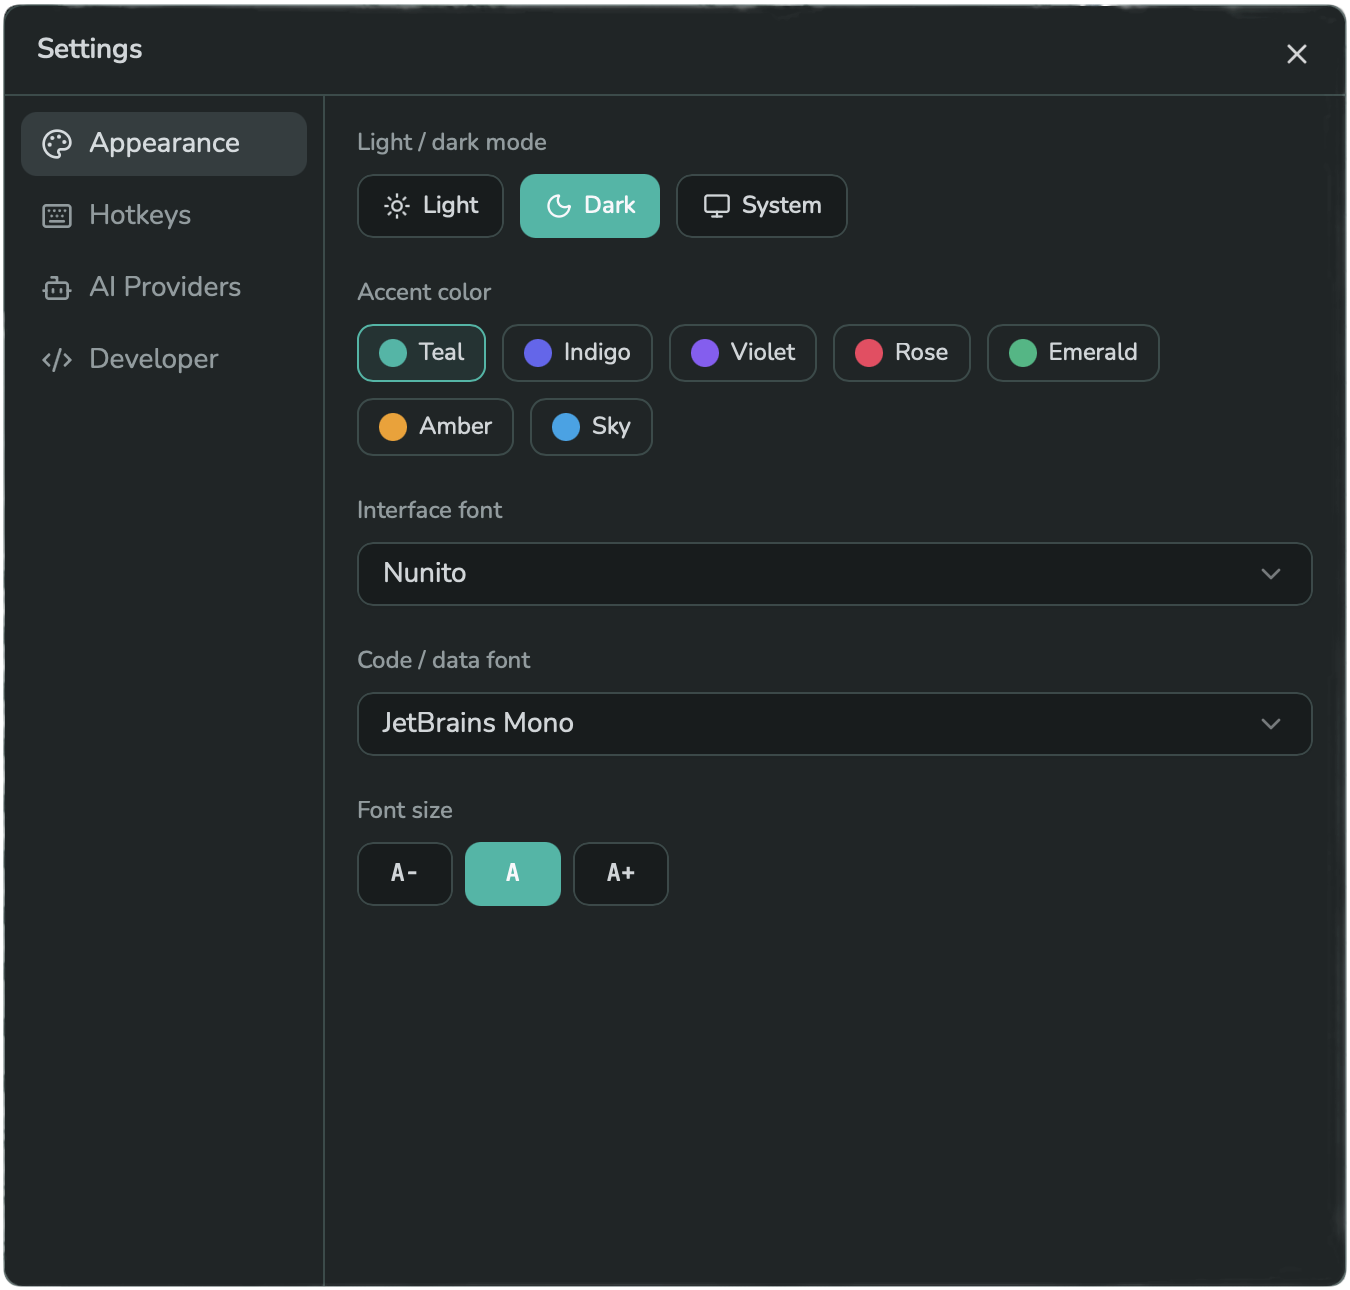The image size is (1350, 1290).
Task: Choose System mode option
Action: 762,206
